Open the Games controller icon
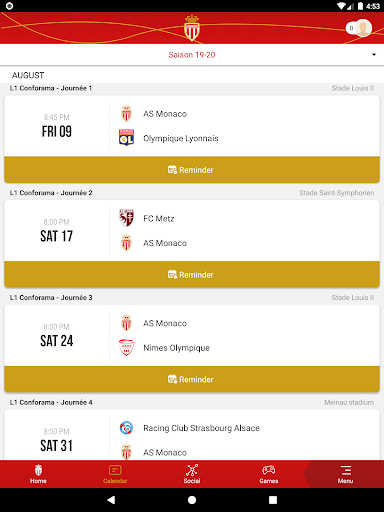This screenshot has height=512, width=384. [268, 470]
